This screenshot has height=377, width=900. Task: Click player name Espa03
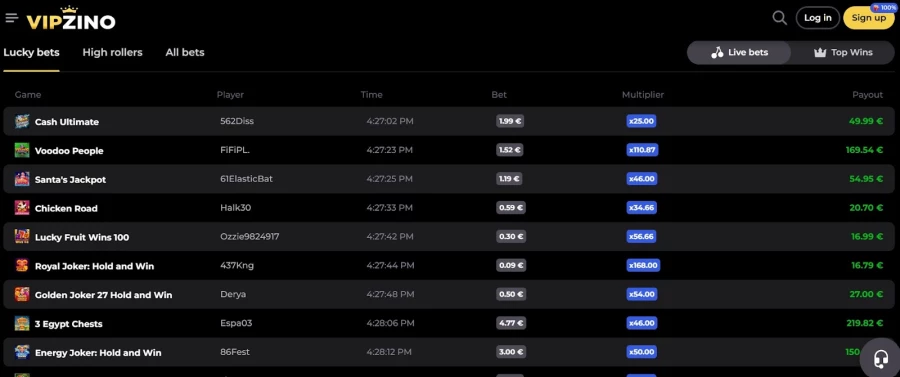click(236, 323)
